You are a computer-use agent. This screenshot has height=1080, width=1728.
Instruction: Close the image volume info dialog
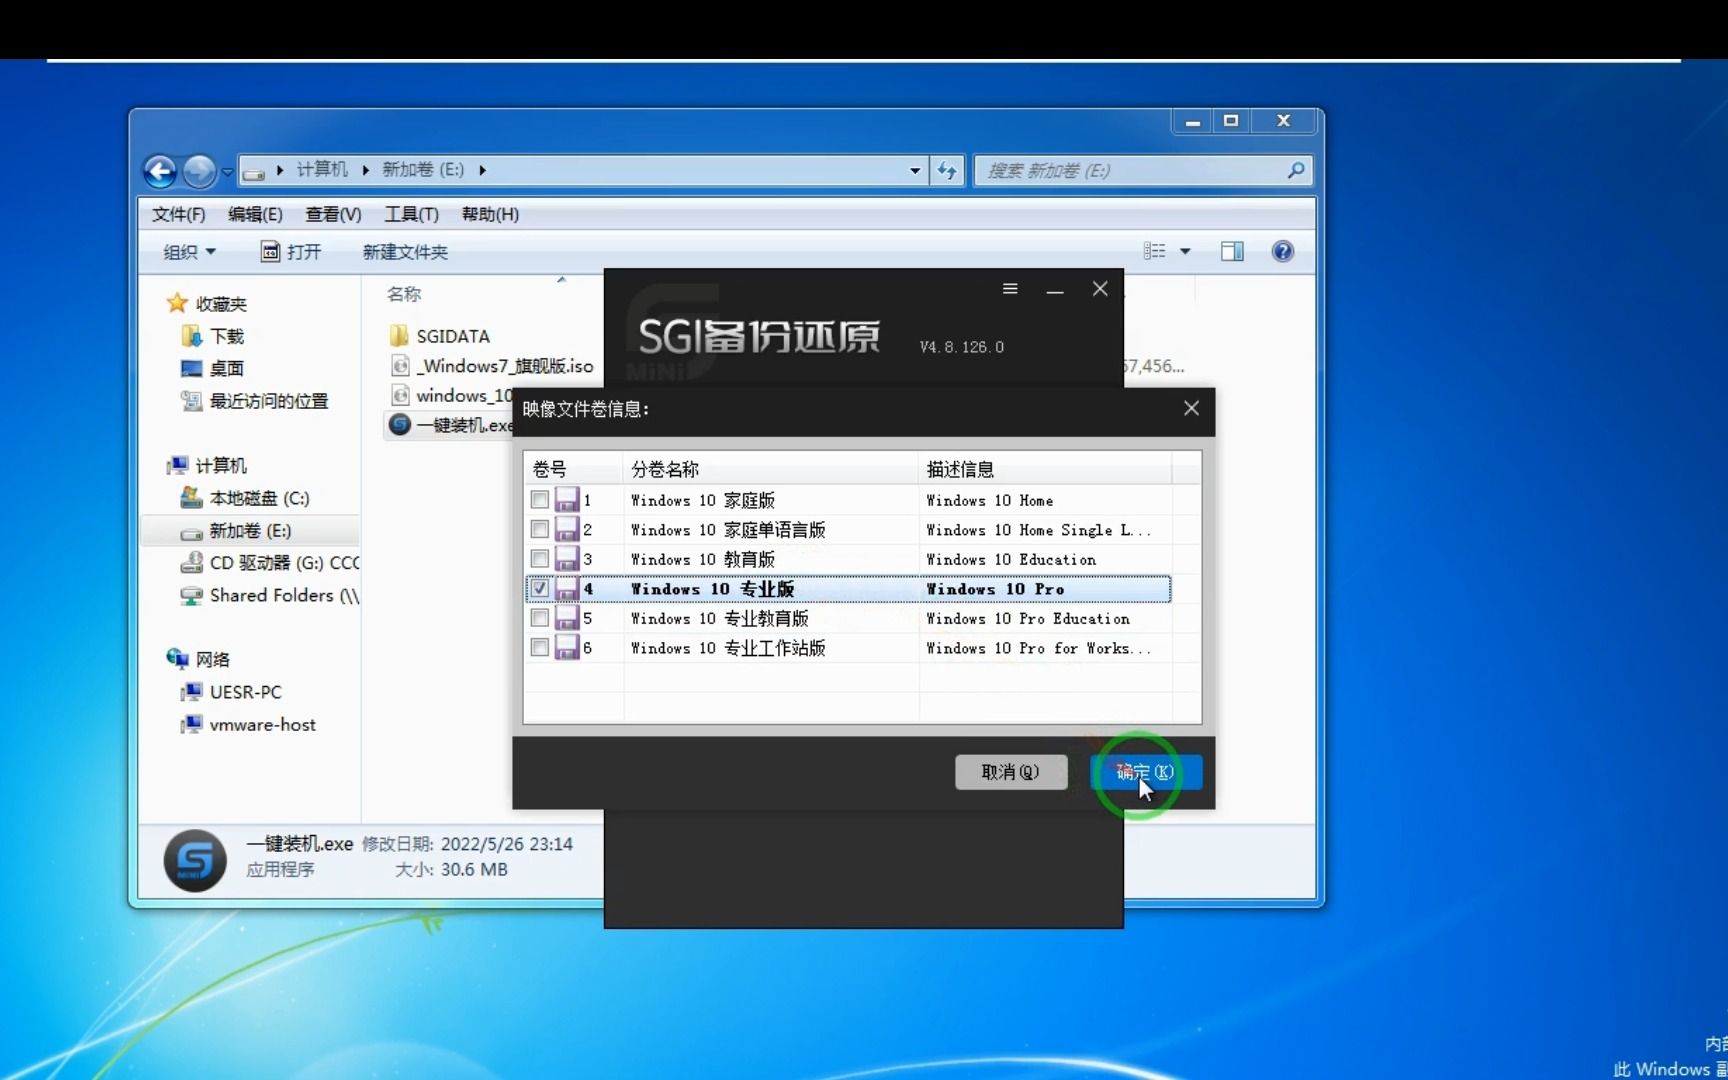pyautogui.click(x=1191, y=408)
